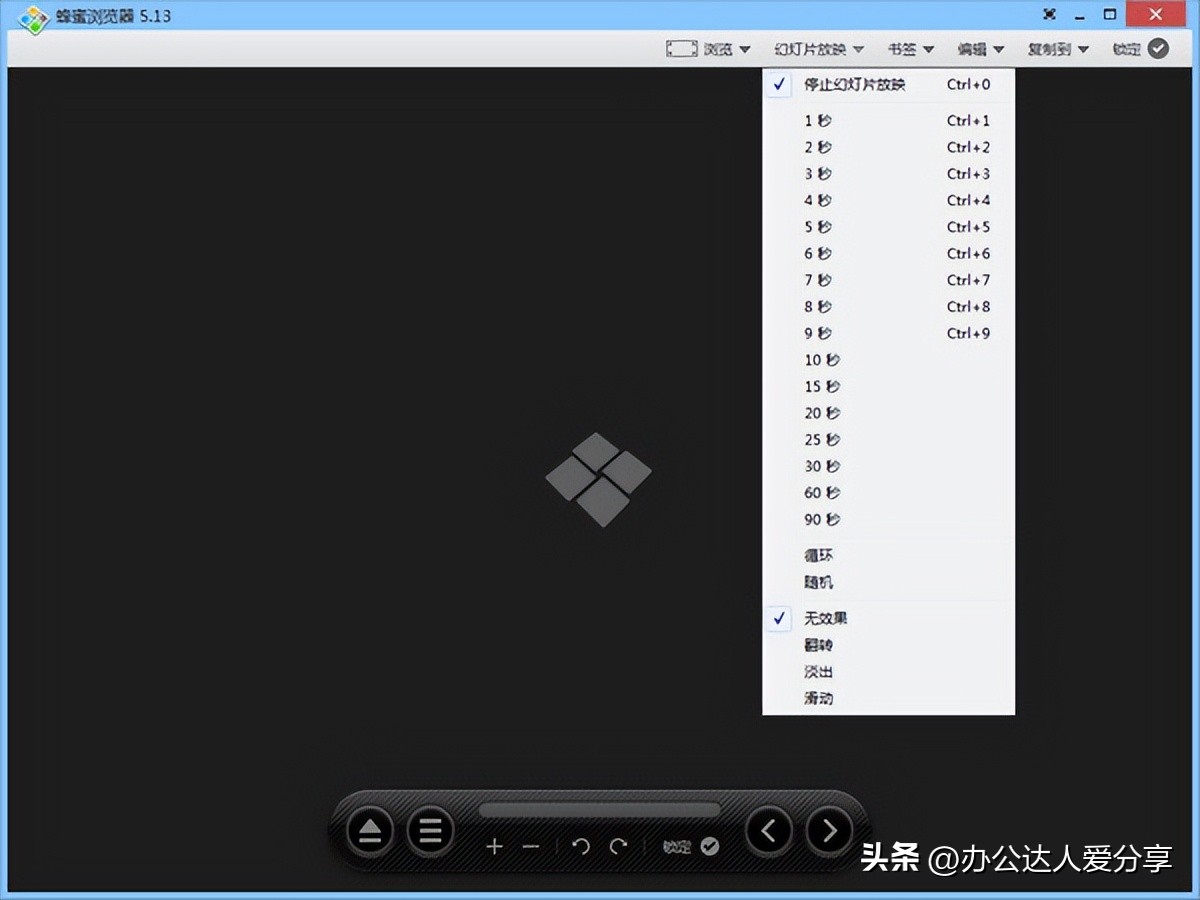
Task: Open the hamburger menu on the control bar
Action: [430, 830]
